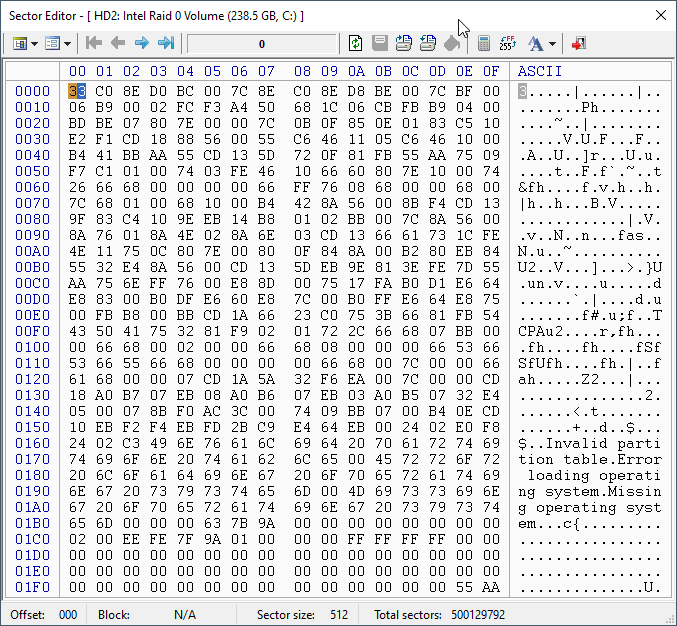
Task: Click ASCII text ' loading operati'
Action: [x=590, y=475]
